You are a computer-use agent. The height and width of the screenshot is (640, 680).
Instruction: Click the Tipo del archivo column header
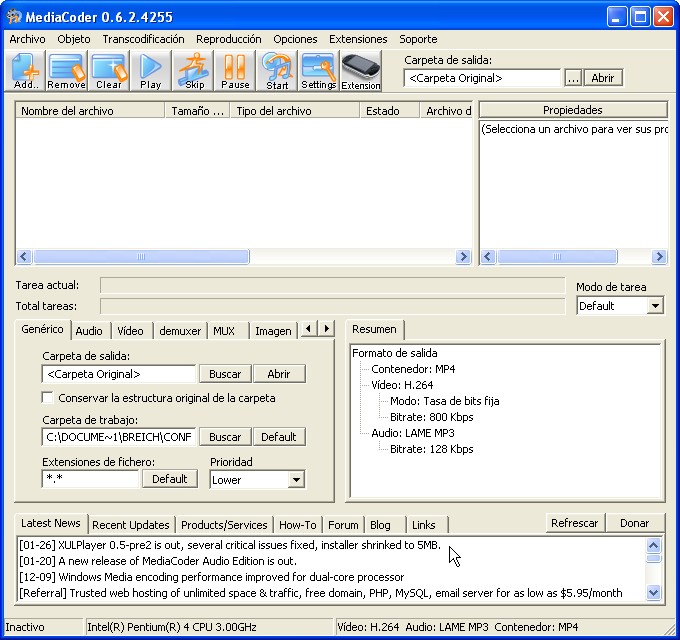[295, 111]
